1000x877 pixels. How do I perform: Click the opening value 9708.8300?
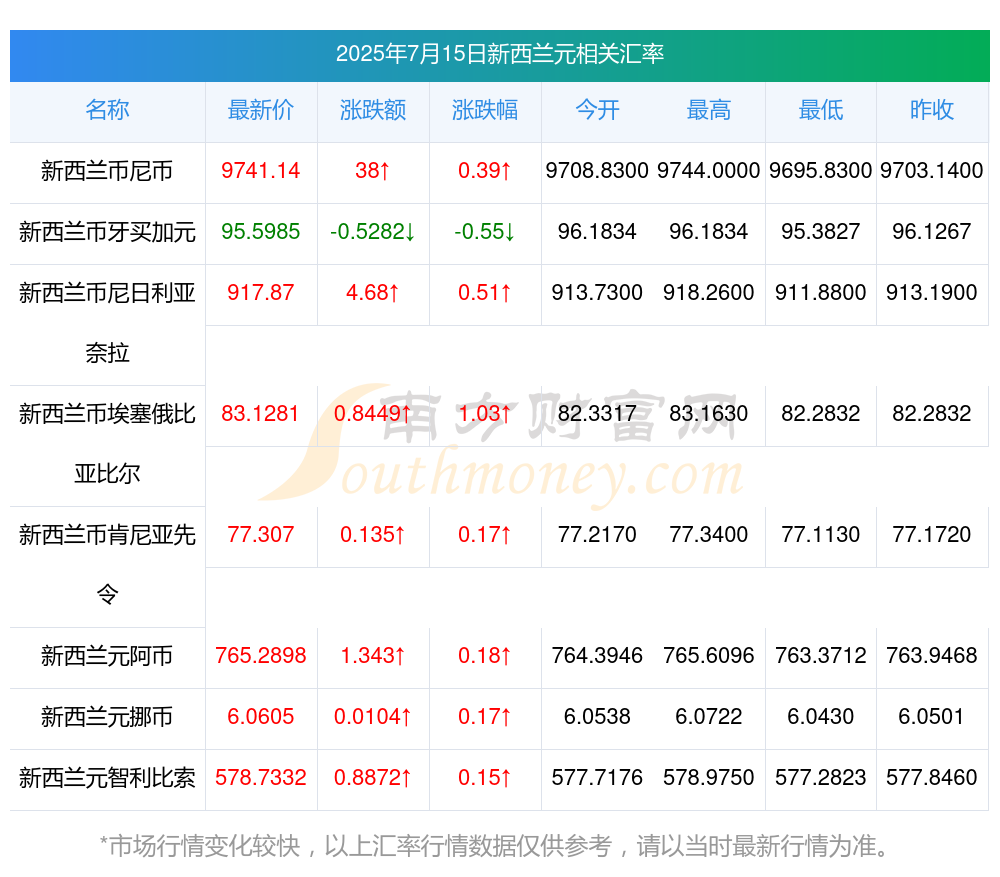pos(597,171)
